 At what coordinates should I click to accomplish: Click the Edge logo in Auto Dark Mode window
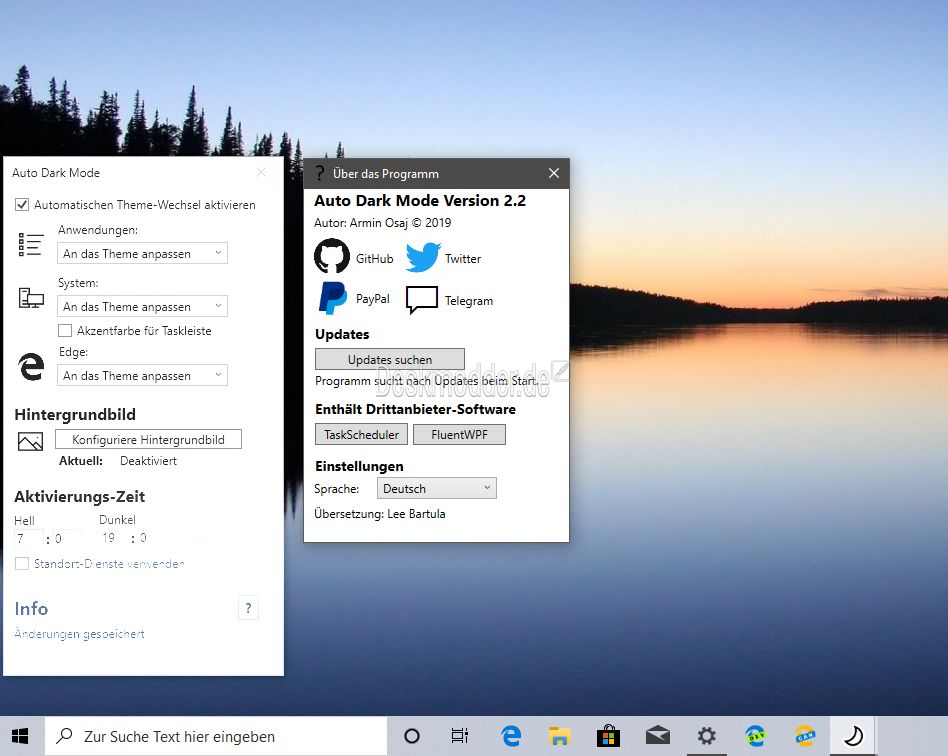click(31, 367)
